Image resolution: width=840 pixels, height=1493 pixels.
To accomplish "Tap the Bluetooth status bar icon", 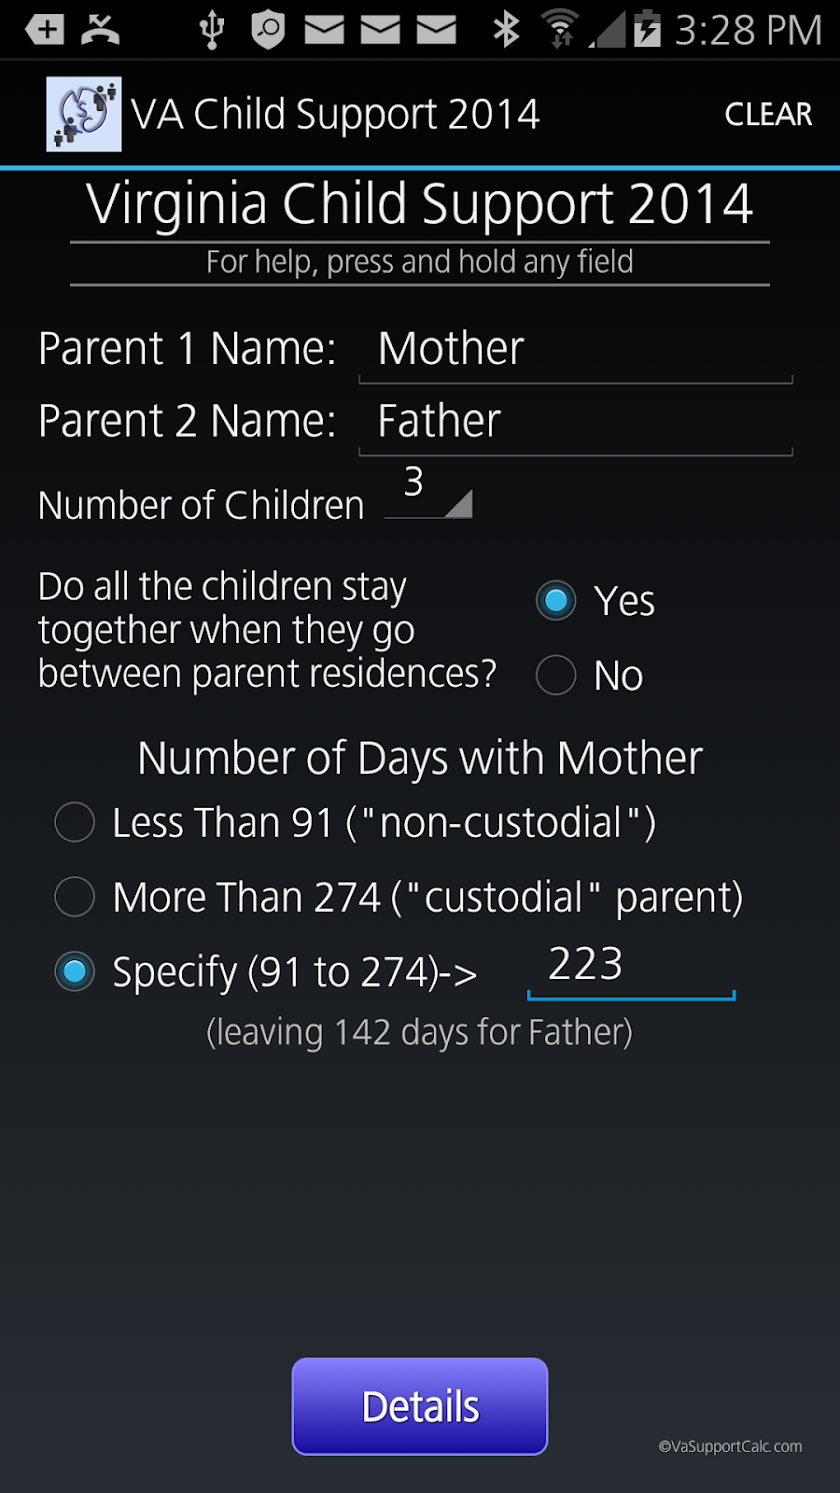I will (x=506, y=30).
